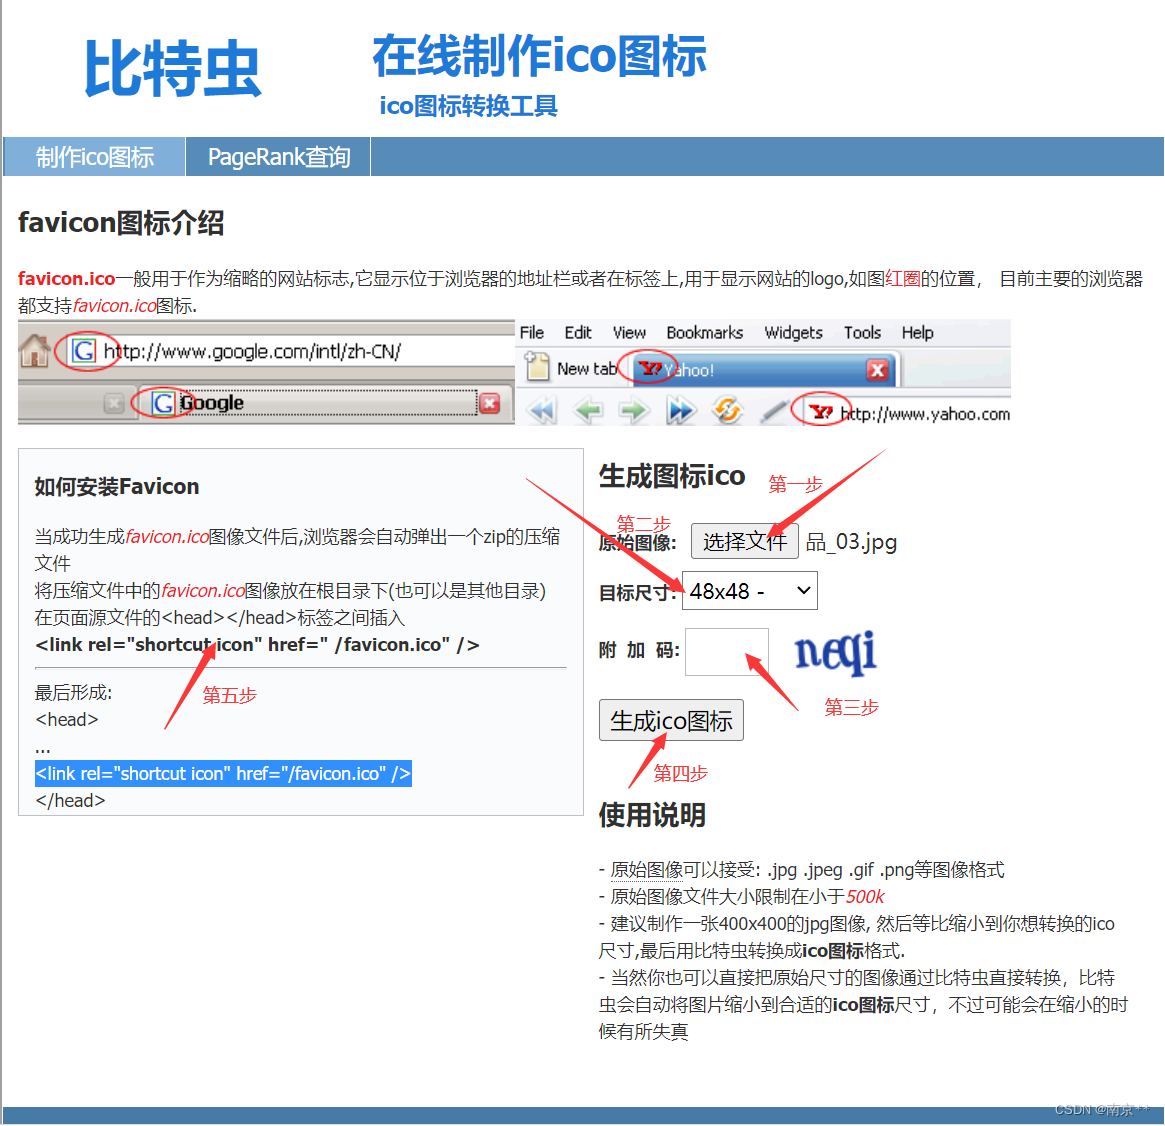Click the 生成ico图标 generate button
The width and height of the screenshot is (1165, 1126).
(x=671, y=719)
